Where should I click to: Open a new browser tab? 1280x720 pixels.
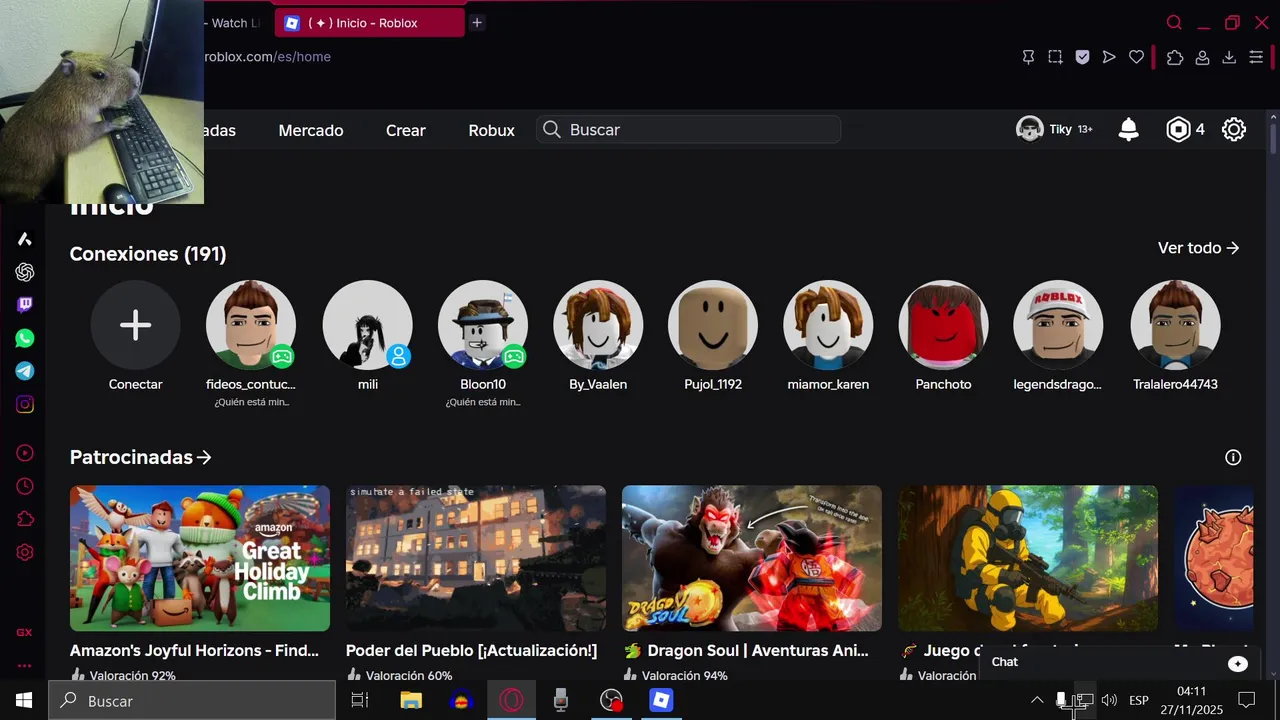(x=477, y=22)
